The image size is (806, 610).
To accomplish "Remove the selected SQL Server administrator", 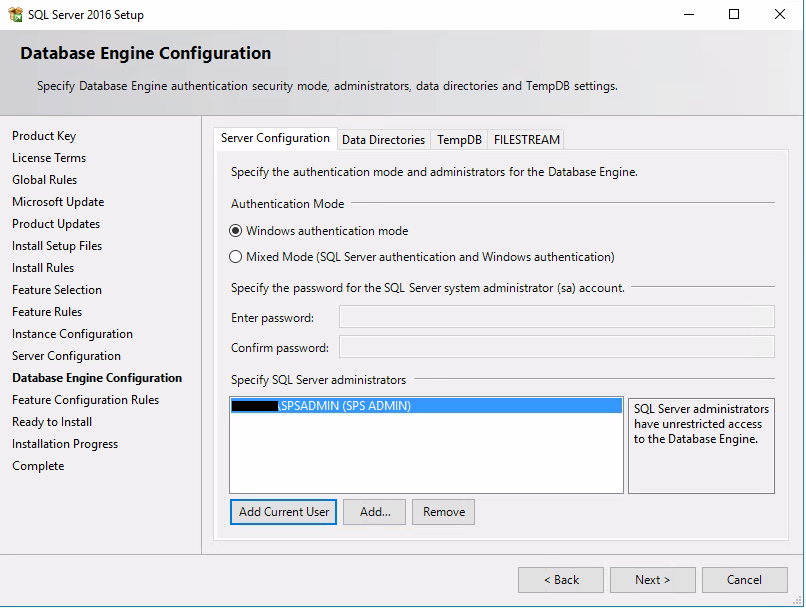I will pyautogui.click(x=443, y=511).
